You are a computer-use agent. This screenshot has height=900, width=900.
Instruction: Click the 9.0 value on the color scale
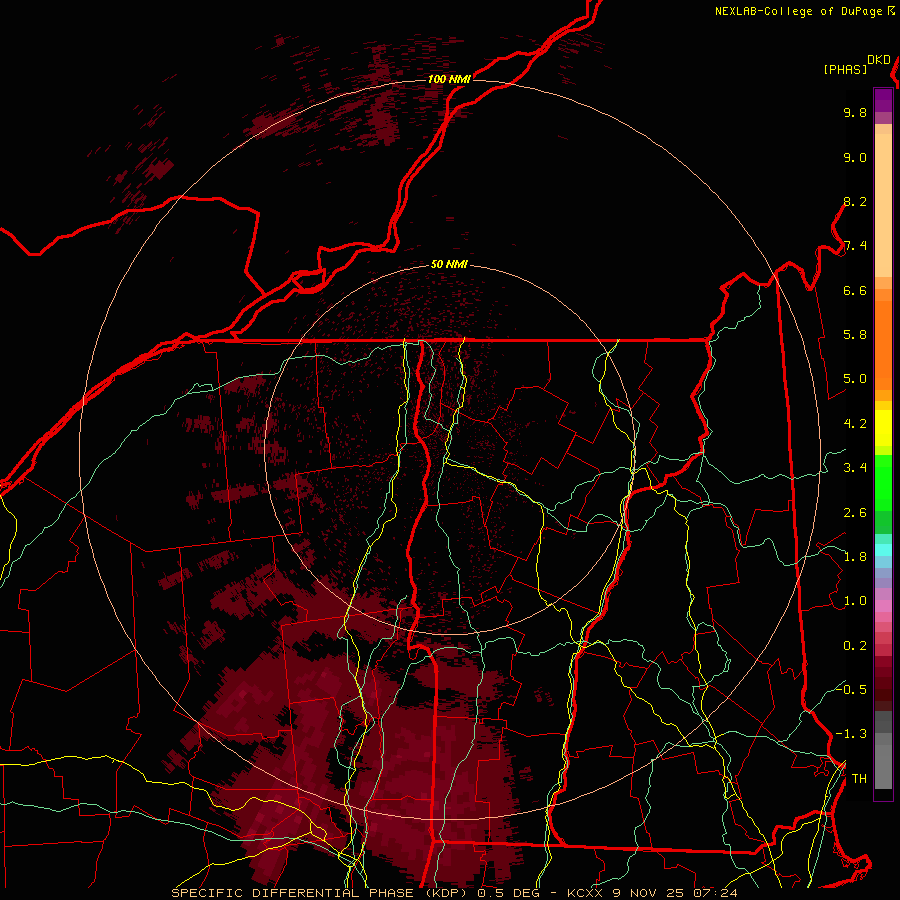click(x=855, y=158)
